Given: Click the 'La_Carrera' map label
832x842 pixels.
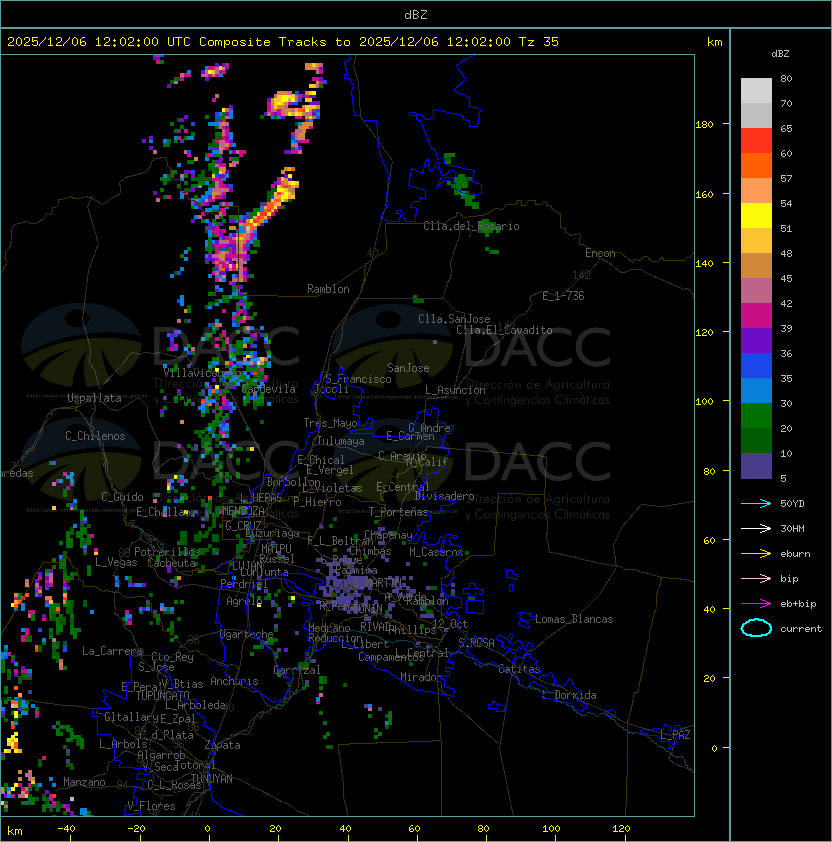Looking at the screenshot, I should click(x=112, y=651).
